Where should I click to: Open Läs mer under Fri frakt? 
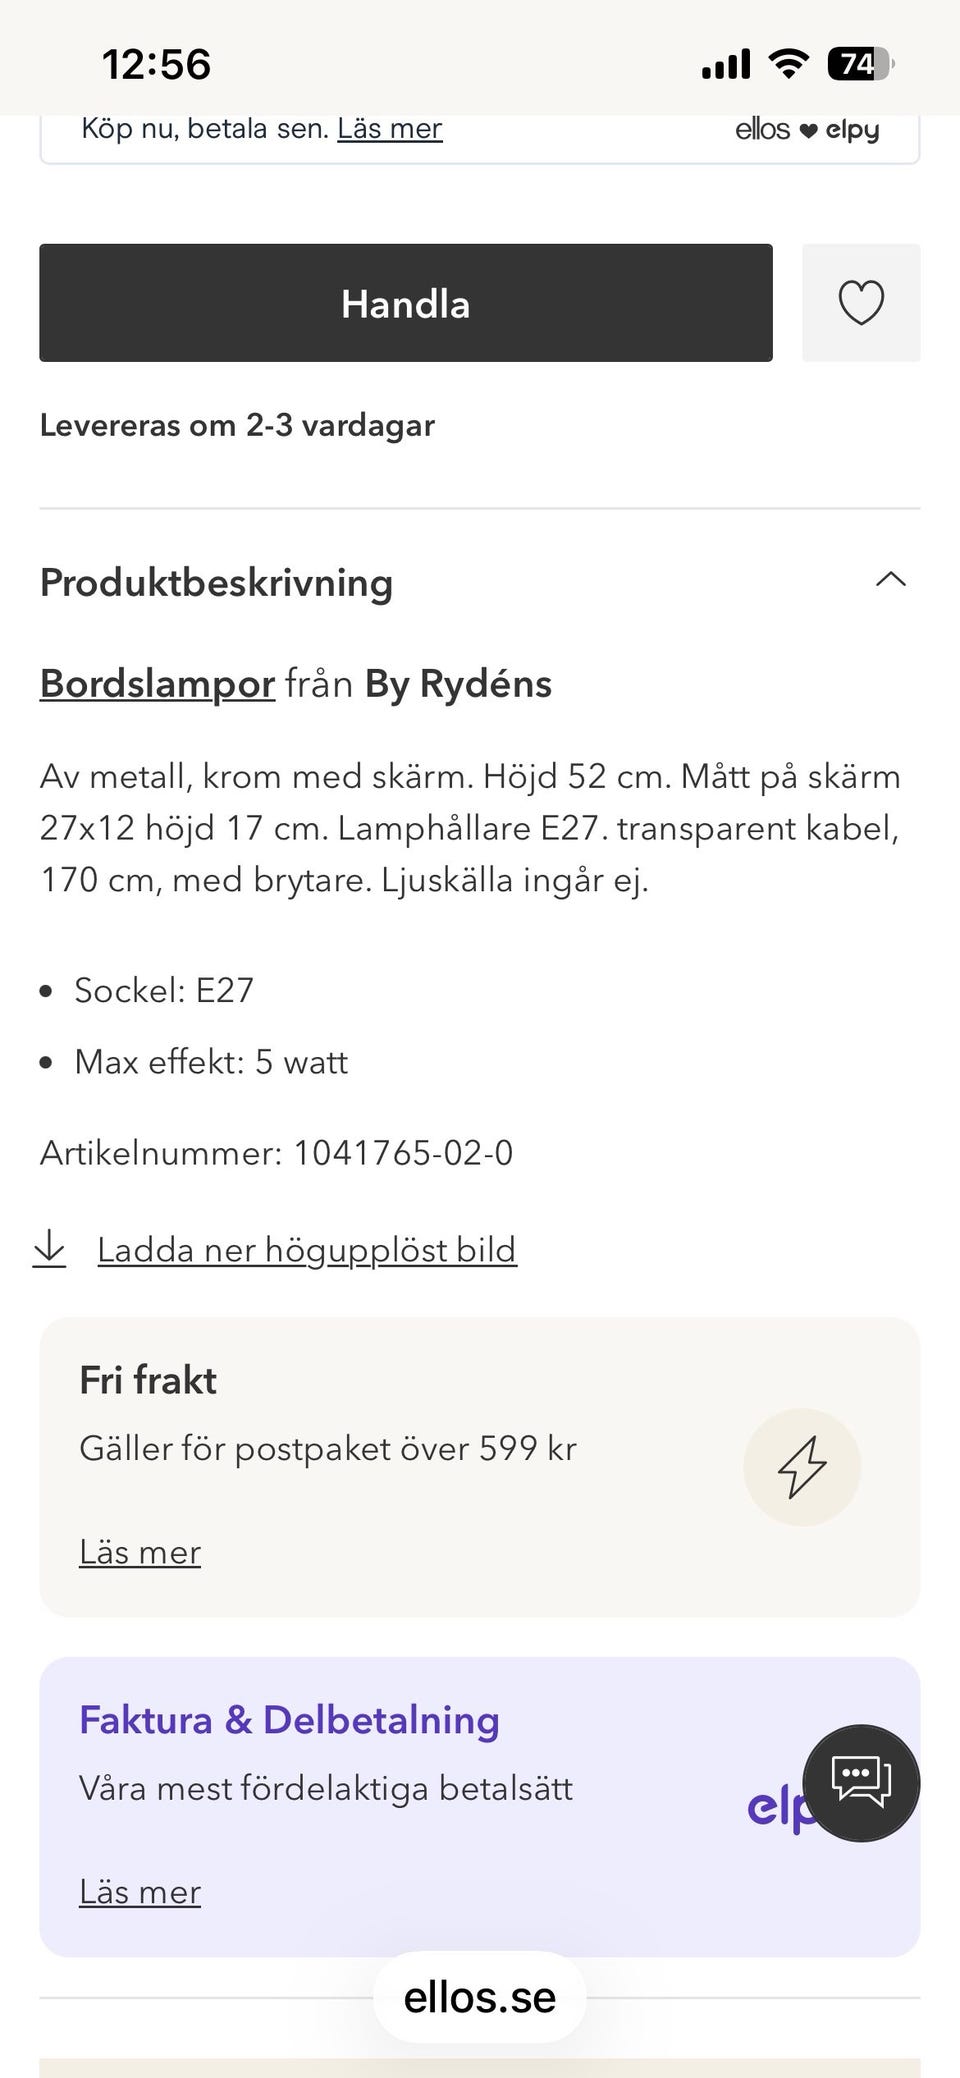[140, 1552]
